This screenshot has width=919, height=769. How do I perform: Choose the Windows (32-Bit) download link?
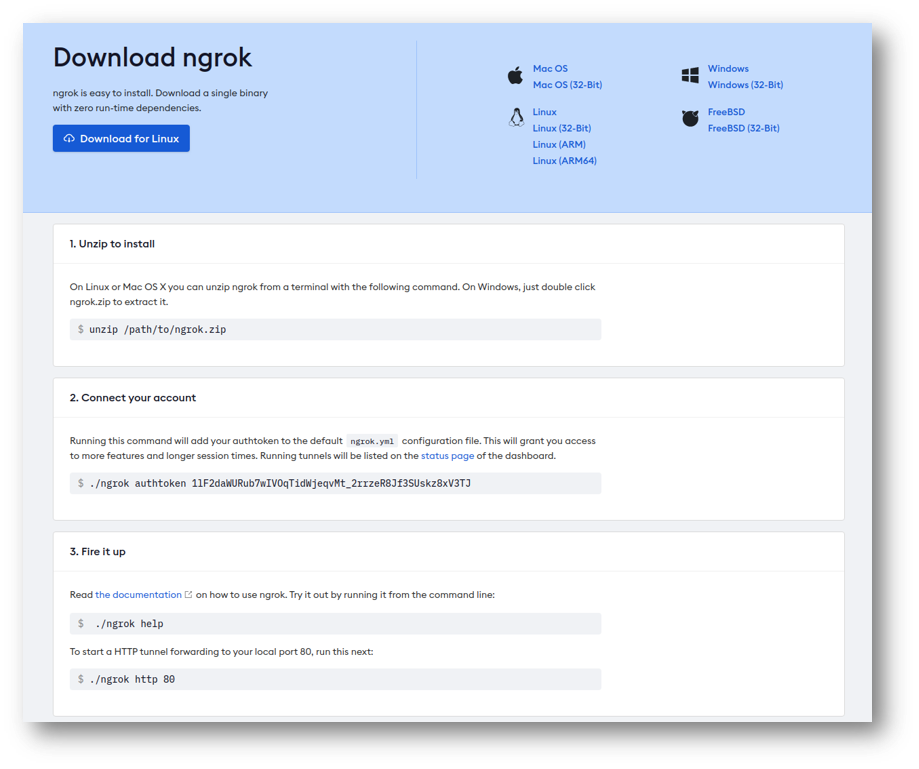click(745, 85)
